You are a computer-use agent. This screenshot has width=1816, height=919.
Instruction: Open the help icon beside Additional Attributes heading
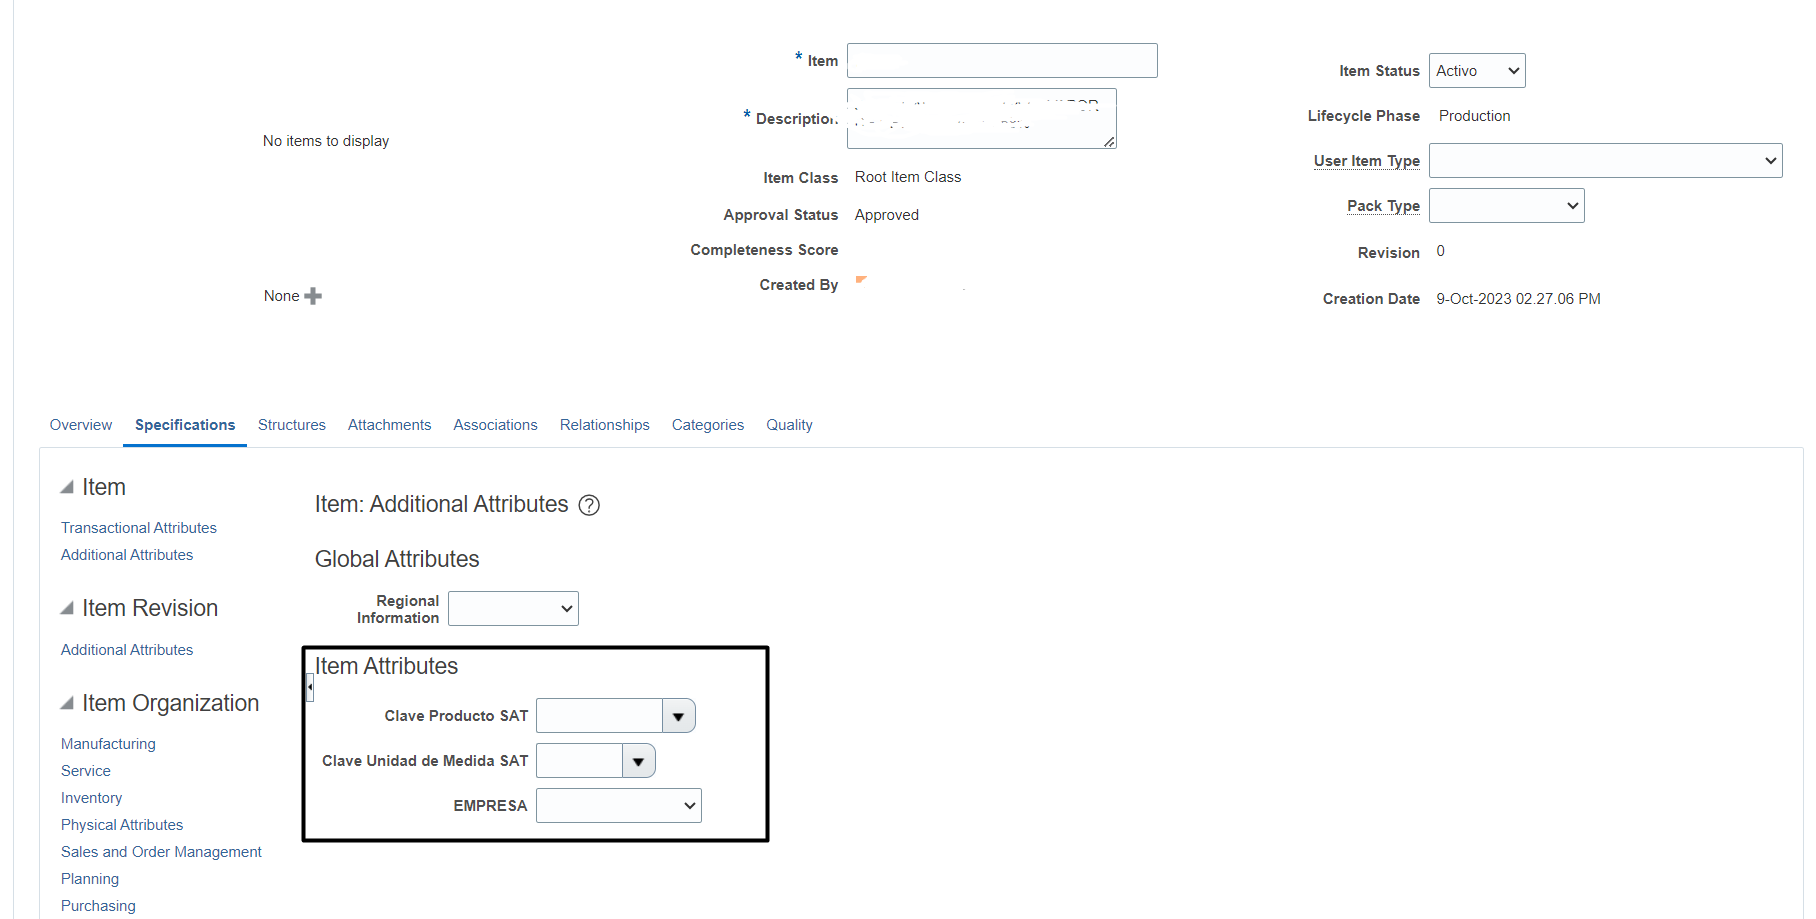point(589,506)
